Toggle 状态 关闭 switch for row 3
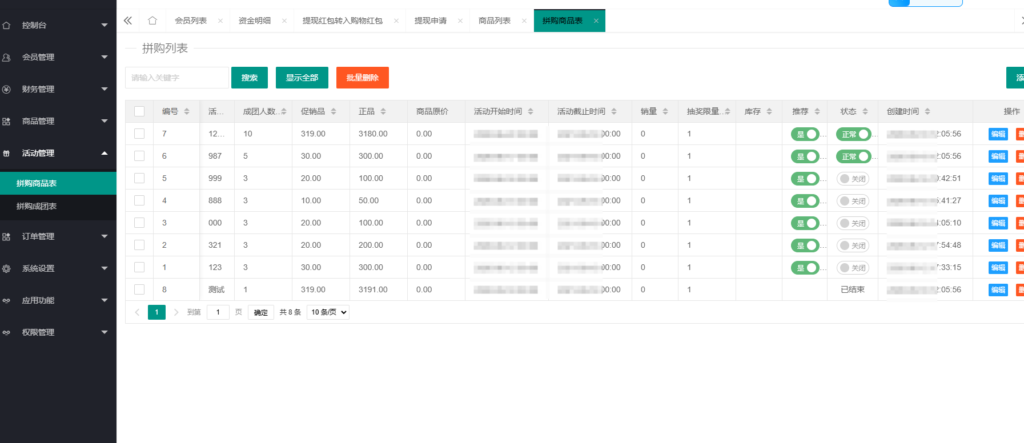 click(853, 223)
